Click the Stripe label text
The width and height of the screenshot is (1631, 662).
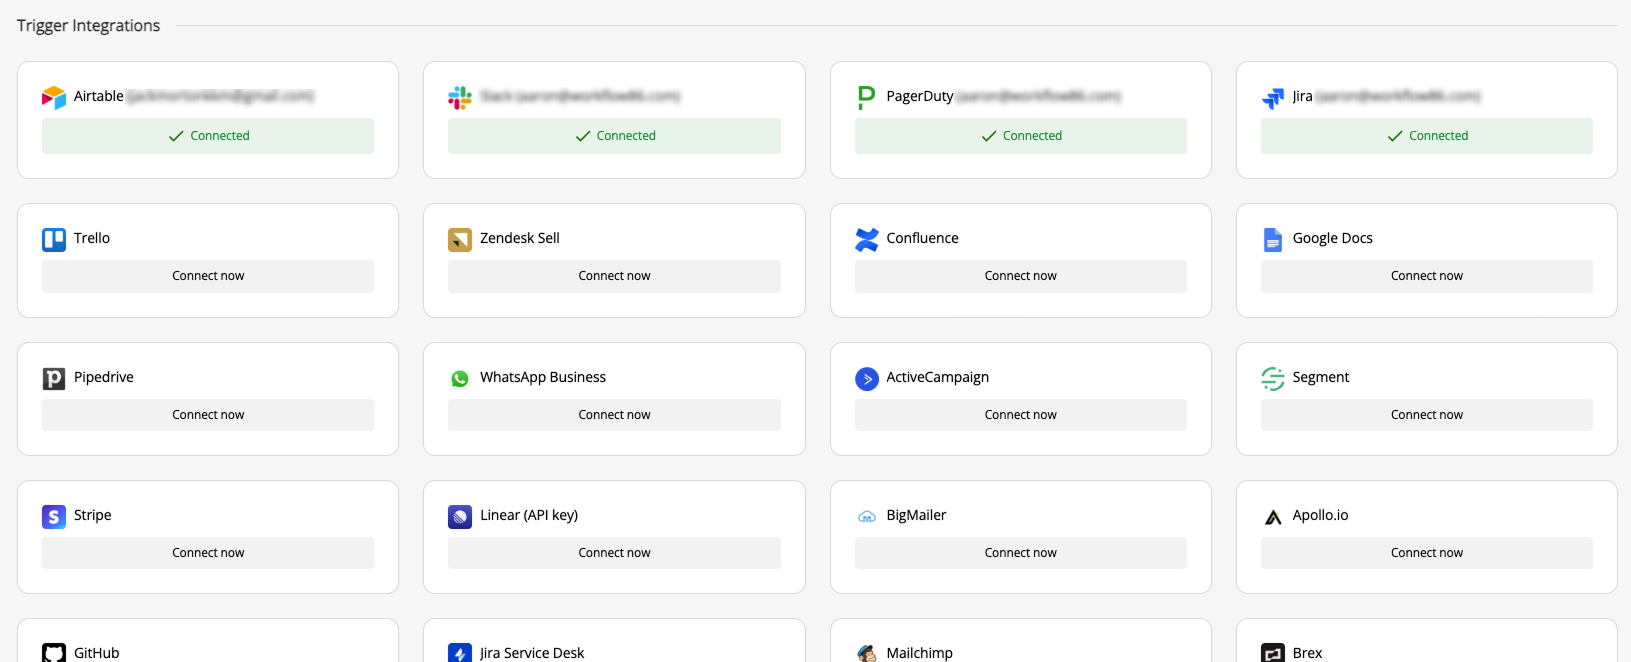coord(92,515)
